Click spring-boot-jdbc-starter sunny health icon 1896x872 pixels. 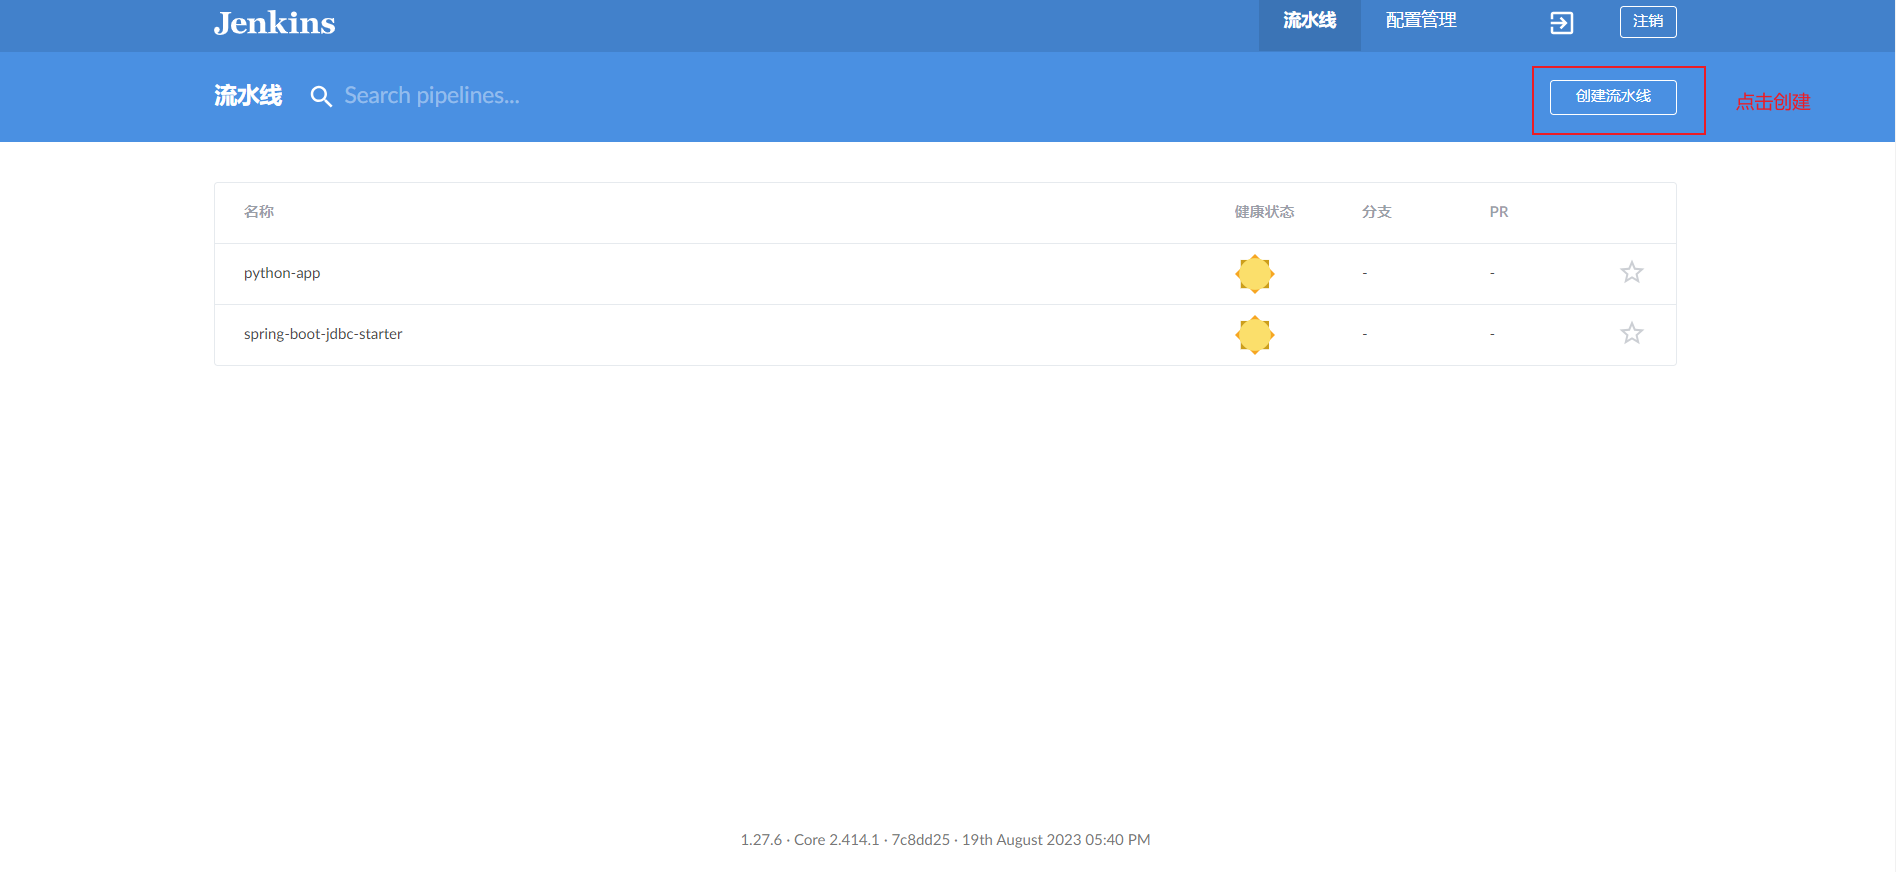pos(1254,335)
